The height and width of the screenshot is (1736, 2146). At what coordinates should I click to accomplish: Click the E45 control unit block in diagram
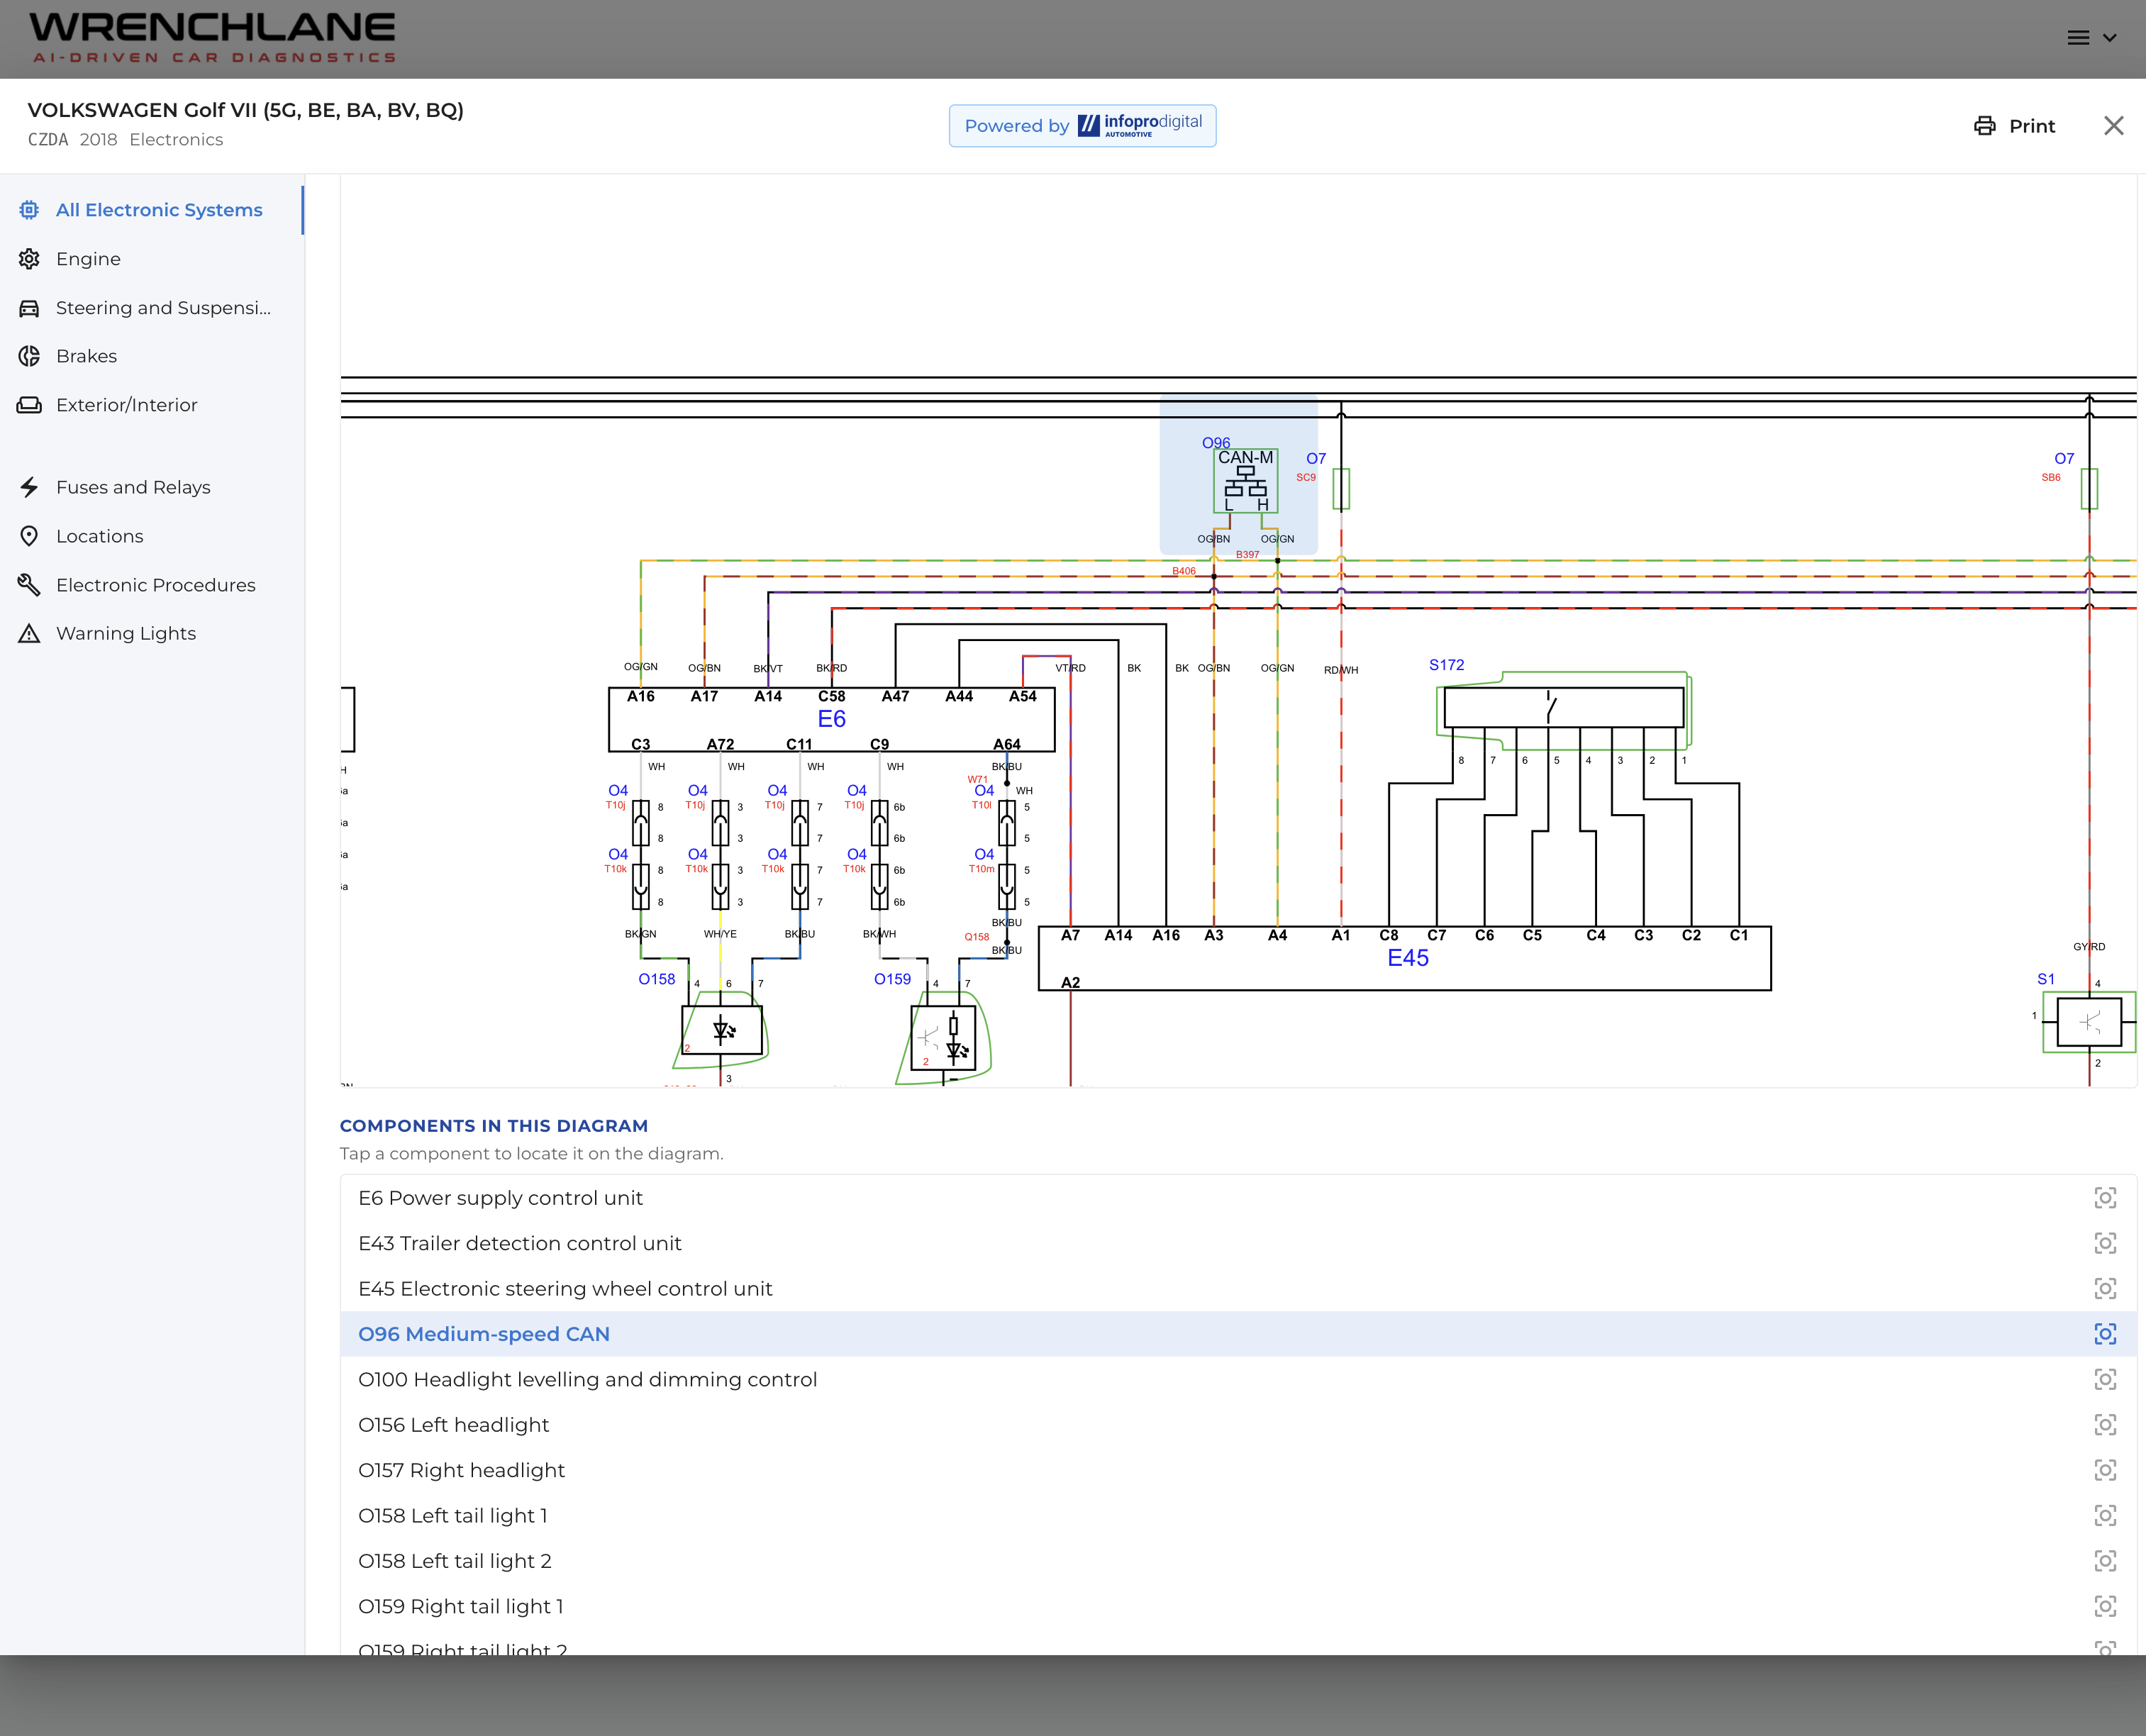click(x=1405, y=958)
